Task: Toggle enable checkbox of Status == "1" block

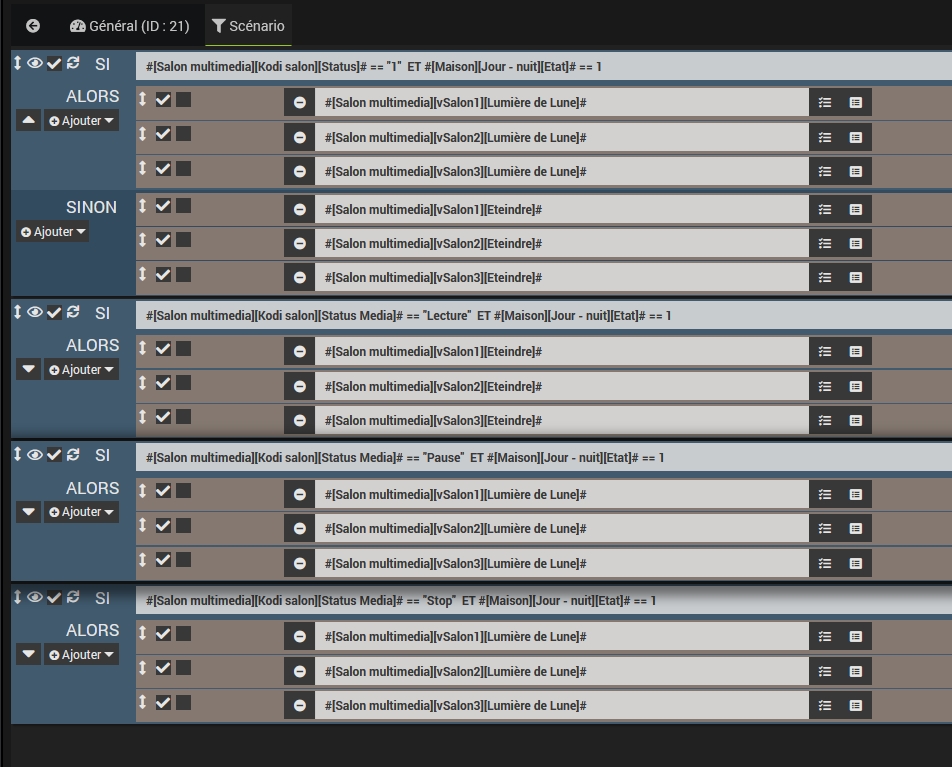Action: tap(54, 63)
